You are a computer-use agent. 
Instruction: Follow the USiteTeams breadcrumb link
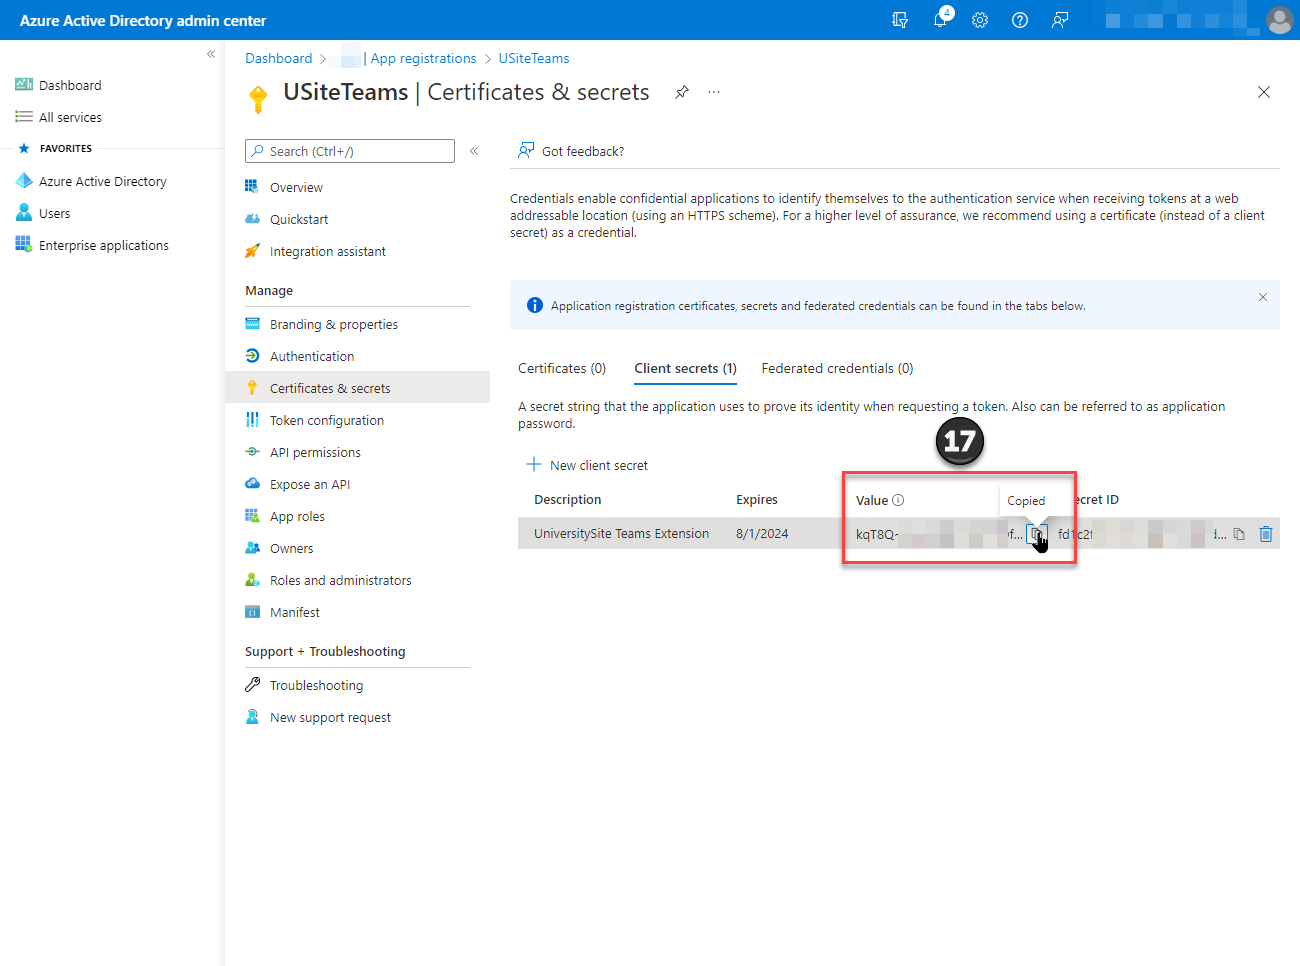pos(534,58)
